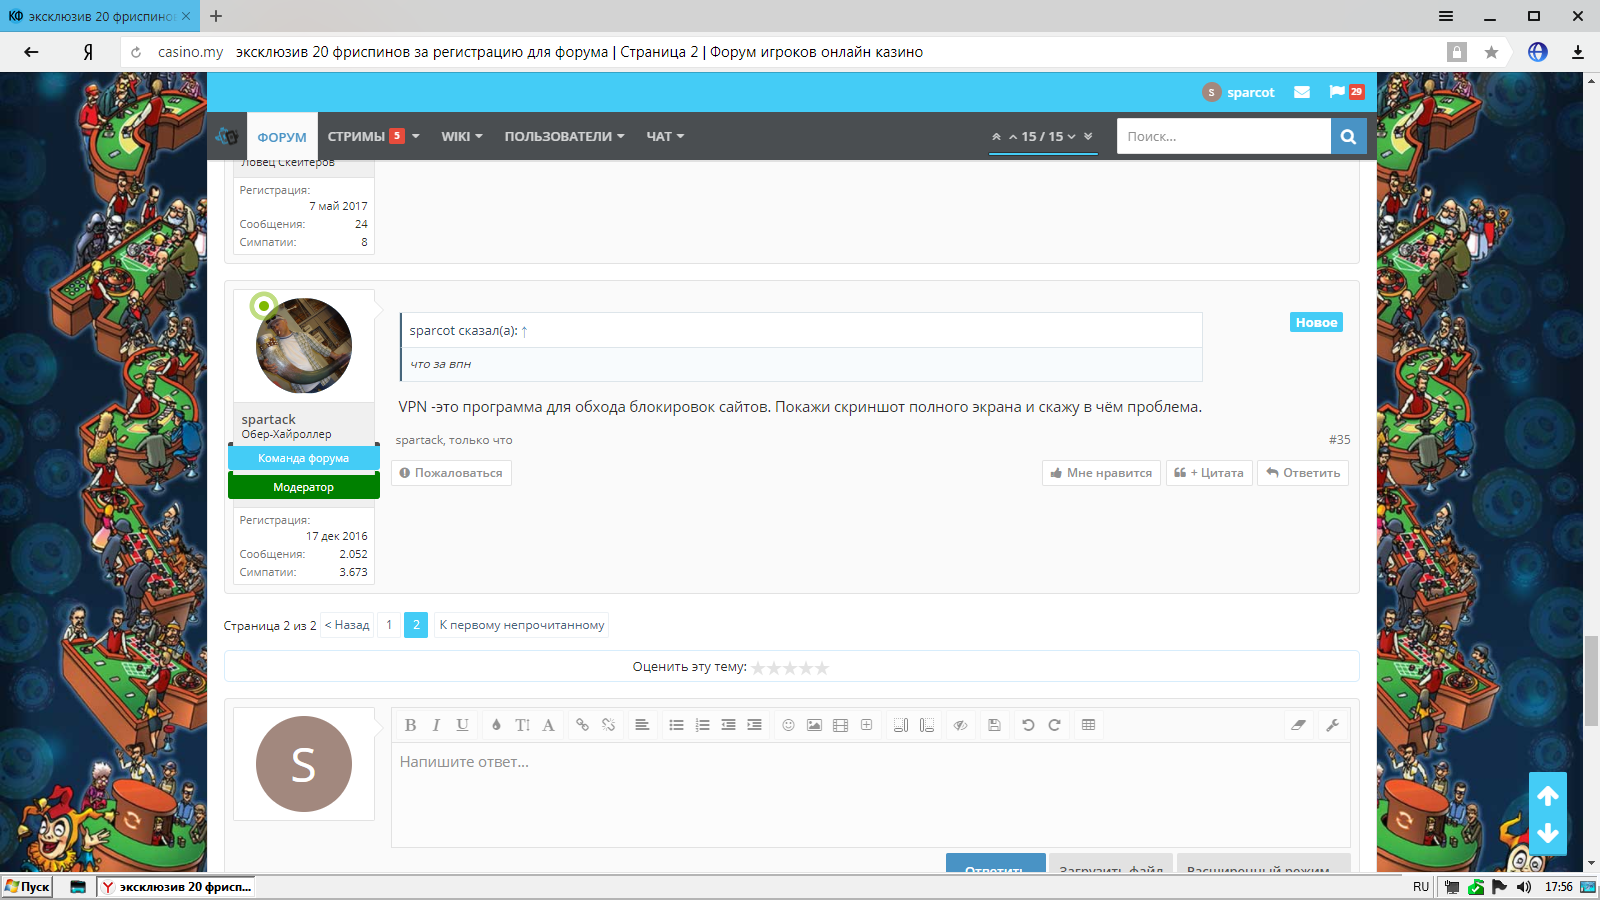Open the WIKI navigation menu
Screen dimensions: 1600x900
point(461,137)
